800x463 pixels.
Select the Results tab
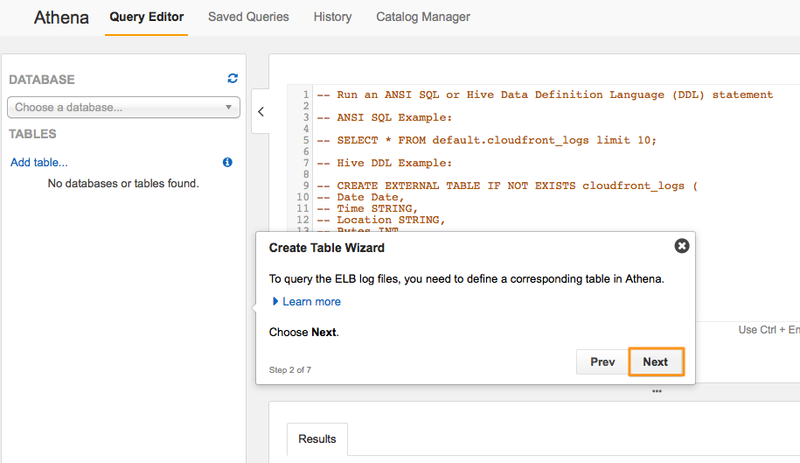click(317, 438)
